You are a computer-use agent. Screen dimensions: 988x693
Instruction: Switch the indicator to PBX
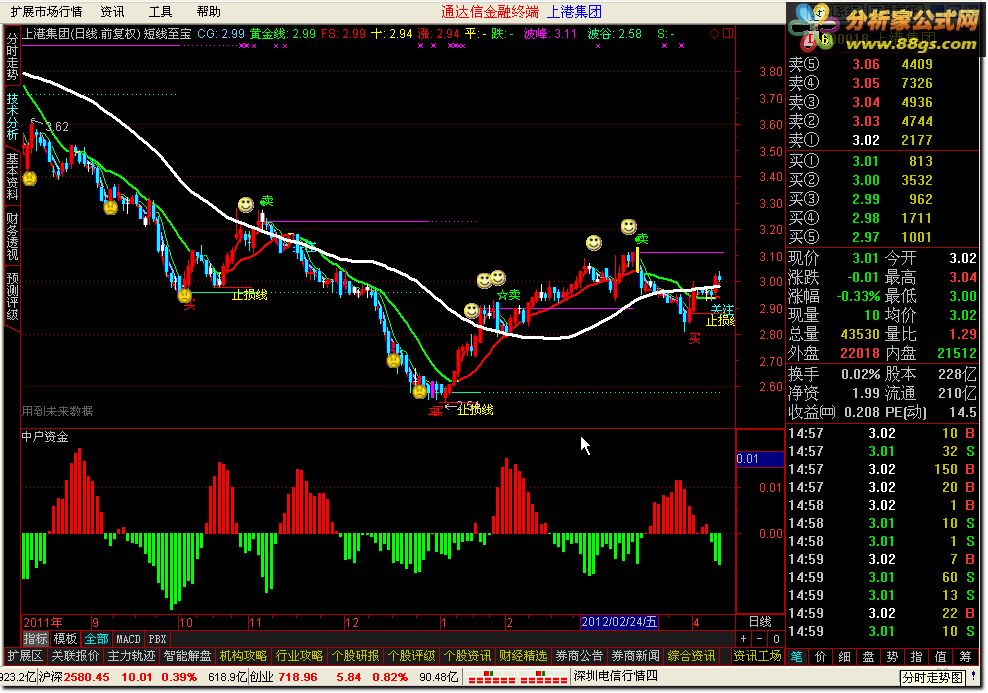(158, 639)
